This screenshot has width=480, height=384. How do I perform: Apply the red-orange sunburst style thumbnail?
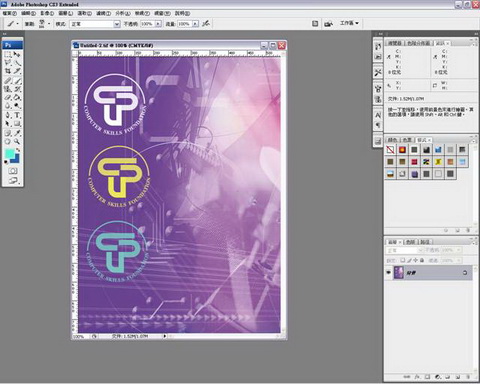402,150
